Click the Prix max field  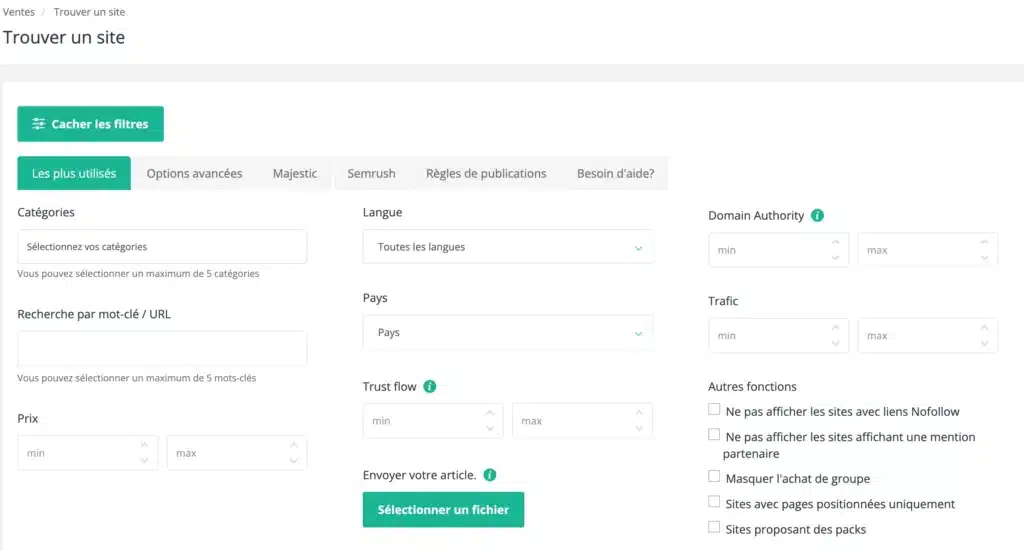coord(237,453)
